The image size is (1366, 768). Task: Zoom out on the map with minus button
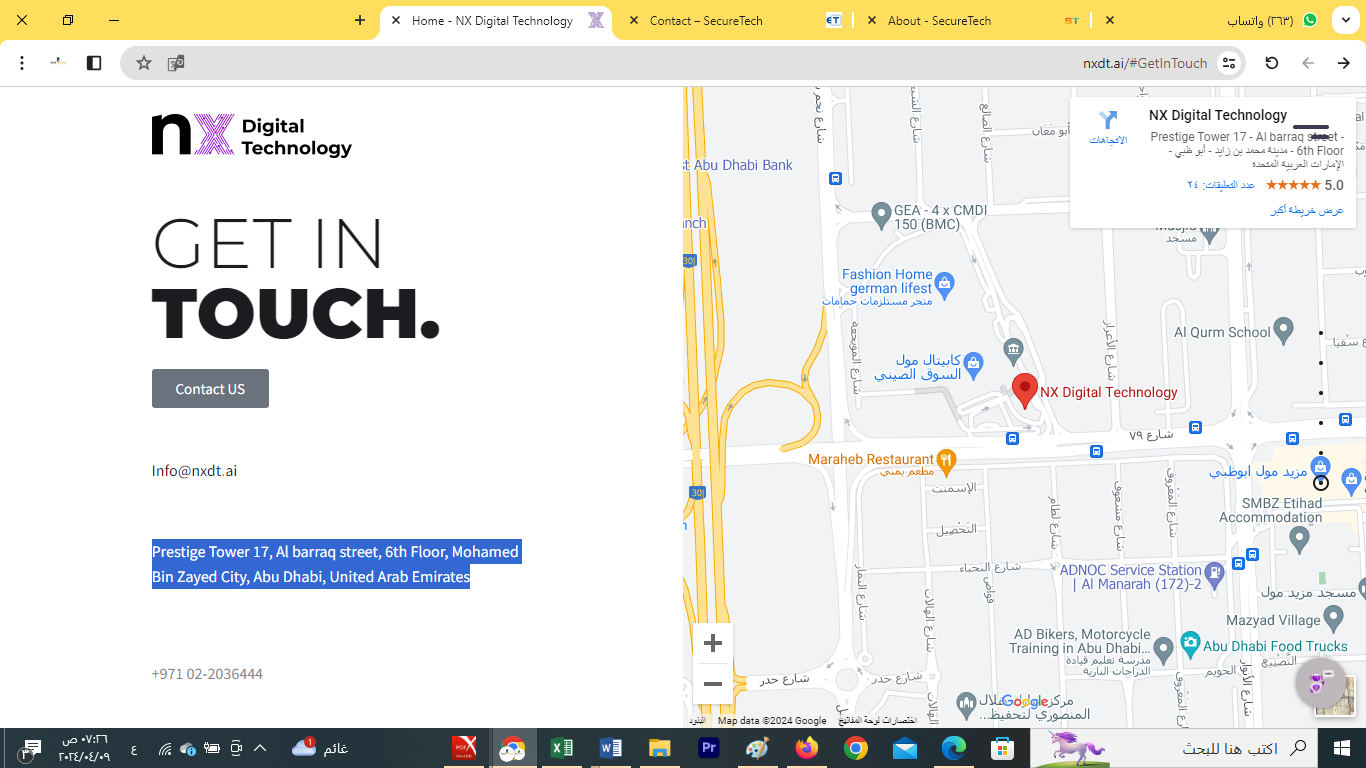point(713,684)
